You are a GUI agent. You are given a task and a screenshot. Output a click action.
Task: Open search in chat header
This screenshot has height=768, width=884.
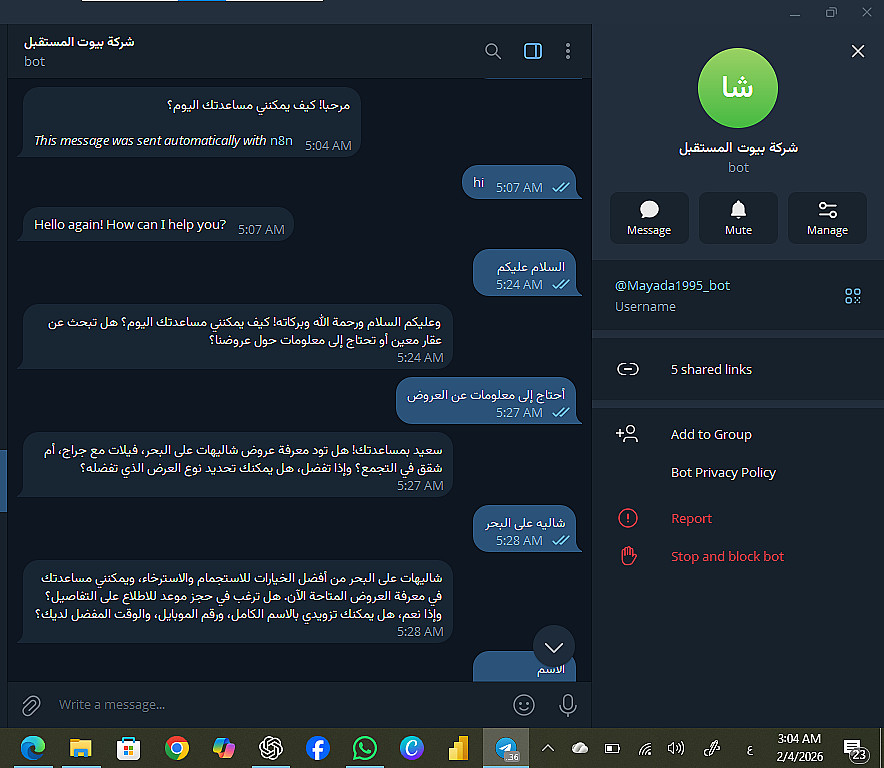[493, 51]
